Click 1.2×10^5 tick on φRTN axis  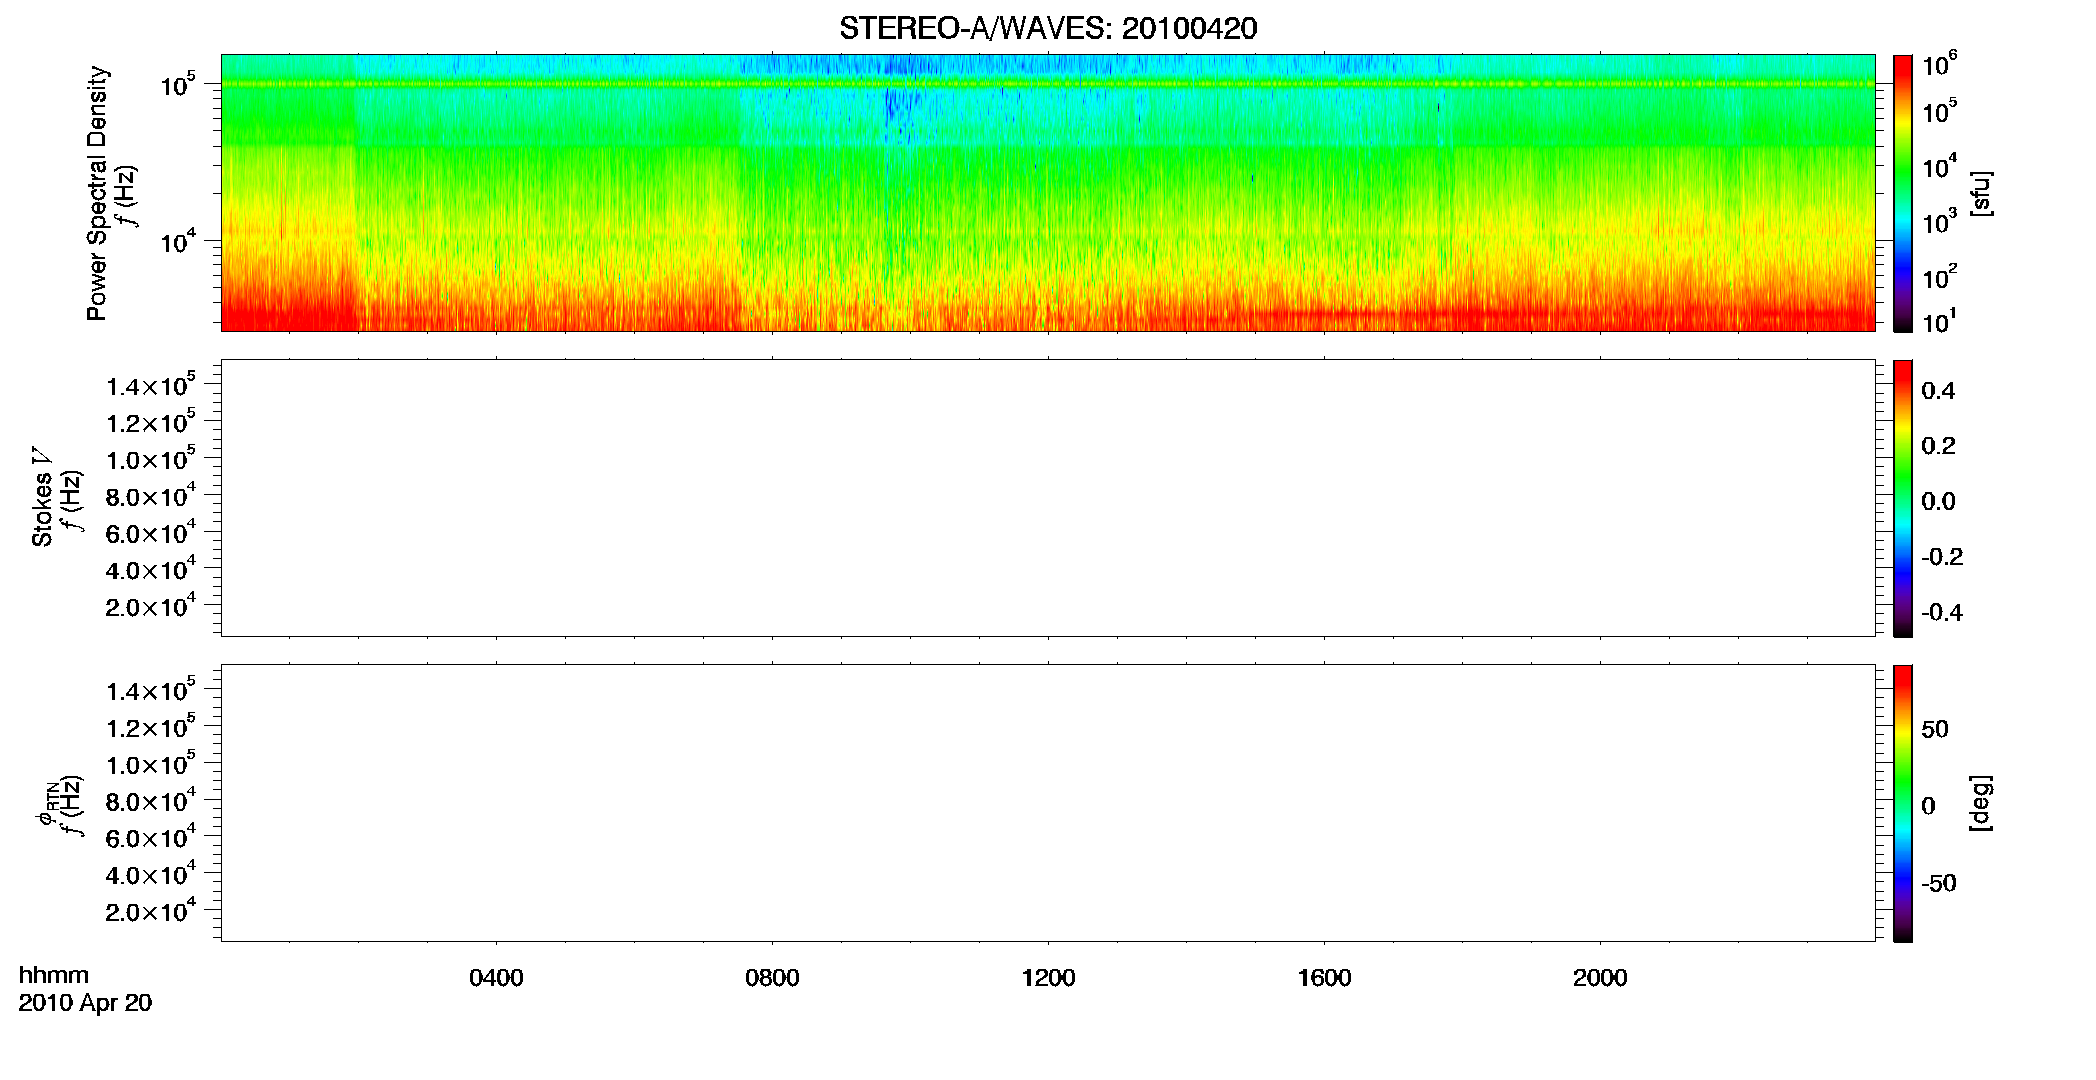click(x=151, y=726)
